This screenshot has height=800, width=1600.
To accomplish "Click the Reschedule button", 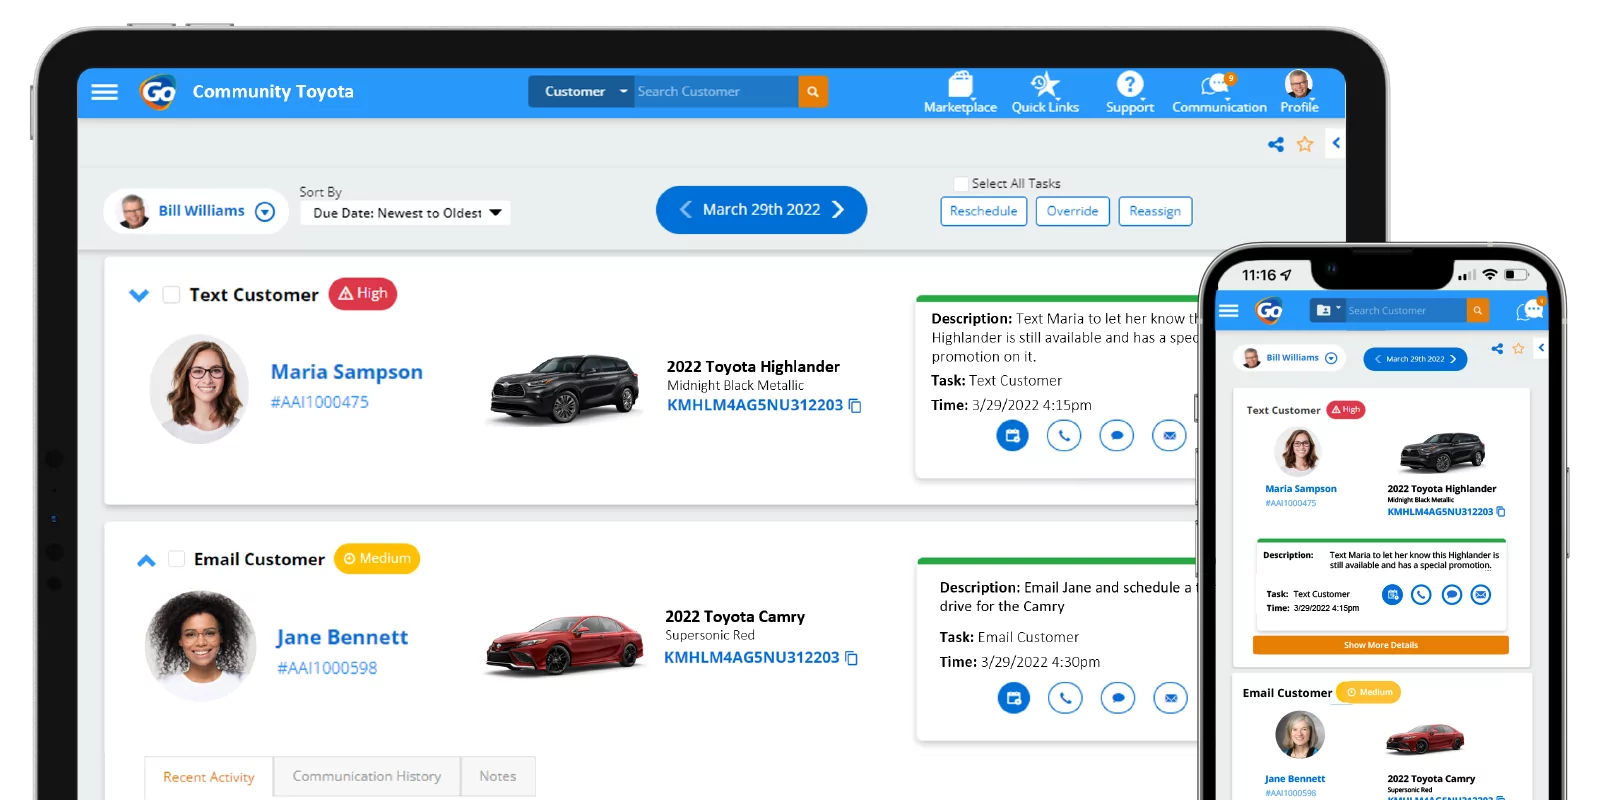I will 984,211.
